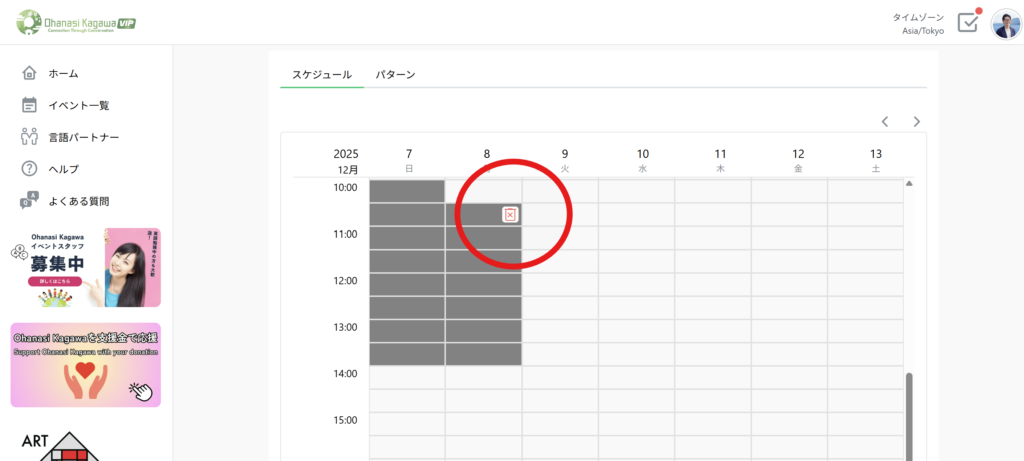Go to previous week with left chevron
Viewport: 1024px width, 461px height.
tap(885, 122)
